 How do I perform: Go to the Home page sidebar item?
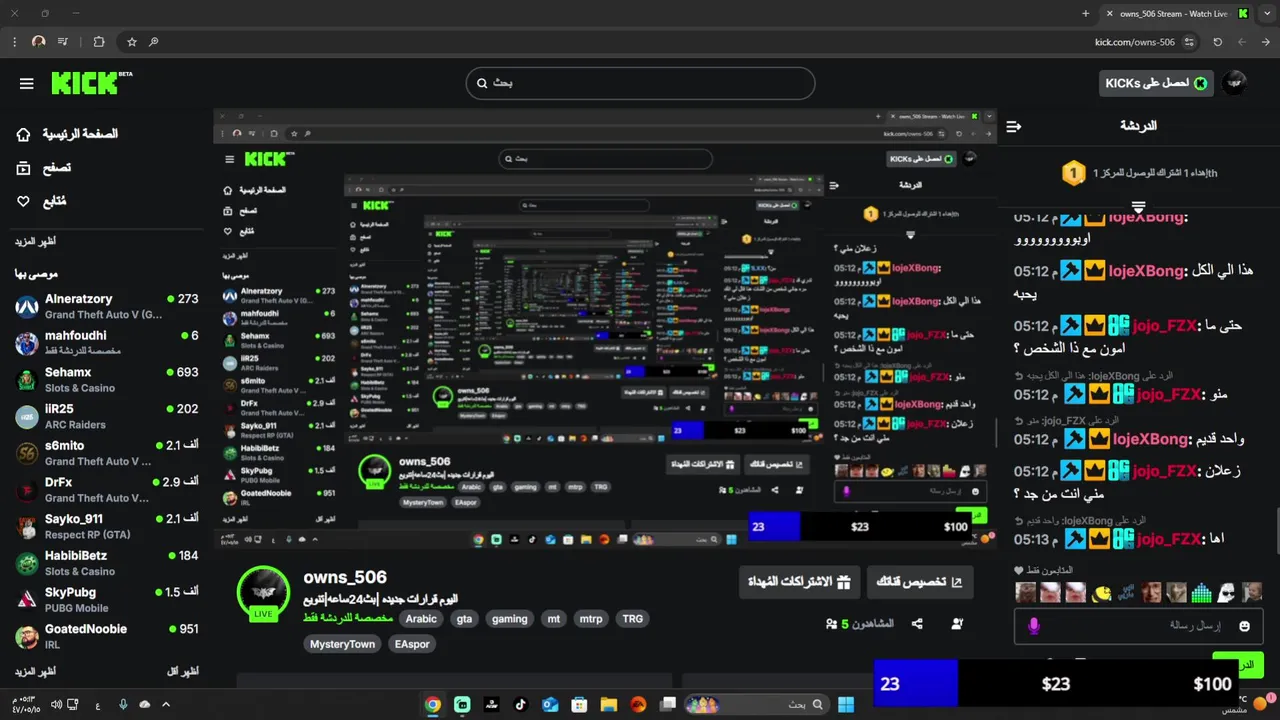[x=67, y=134]
